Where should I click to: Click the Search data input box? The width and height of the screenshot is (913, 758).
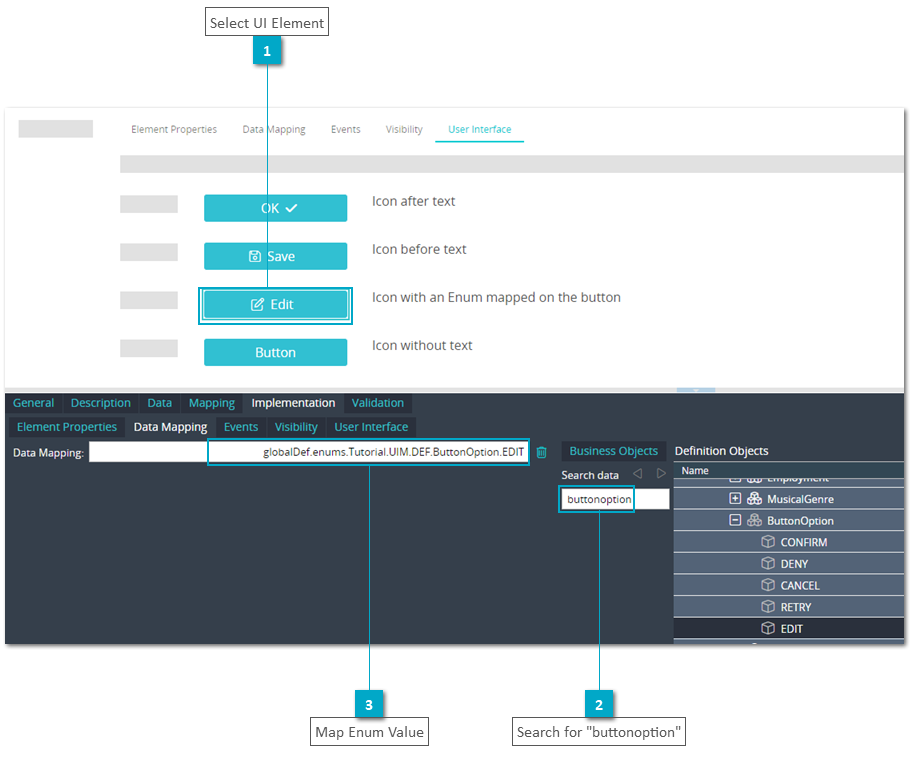[614, 499]
